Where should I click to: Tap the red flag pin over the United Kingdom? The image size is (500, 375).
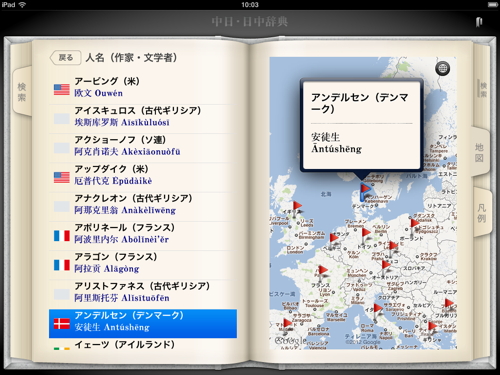pos(297,209)
